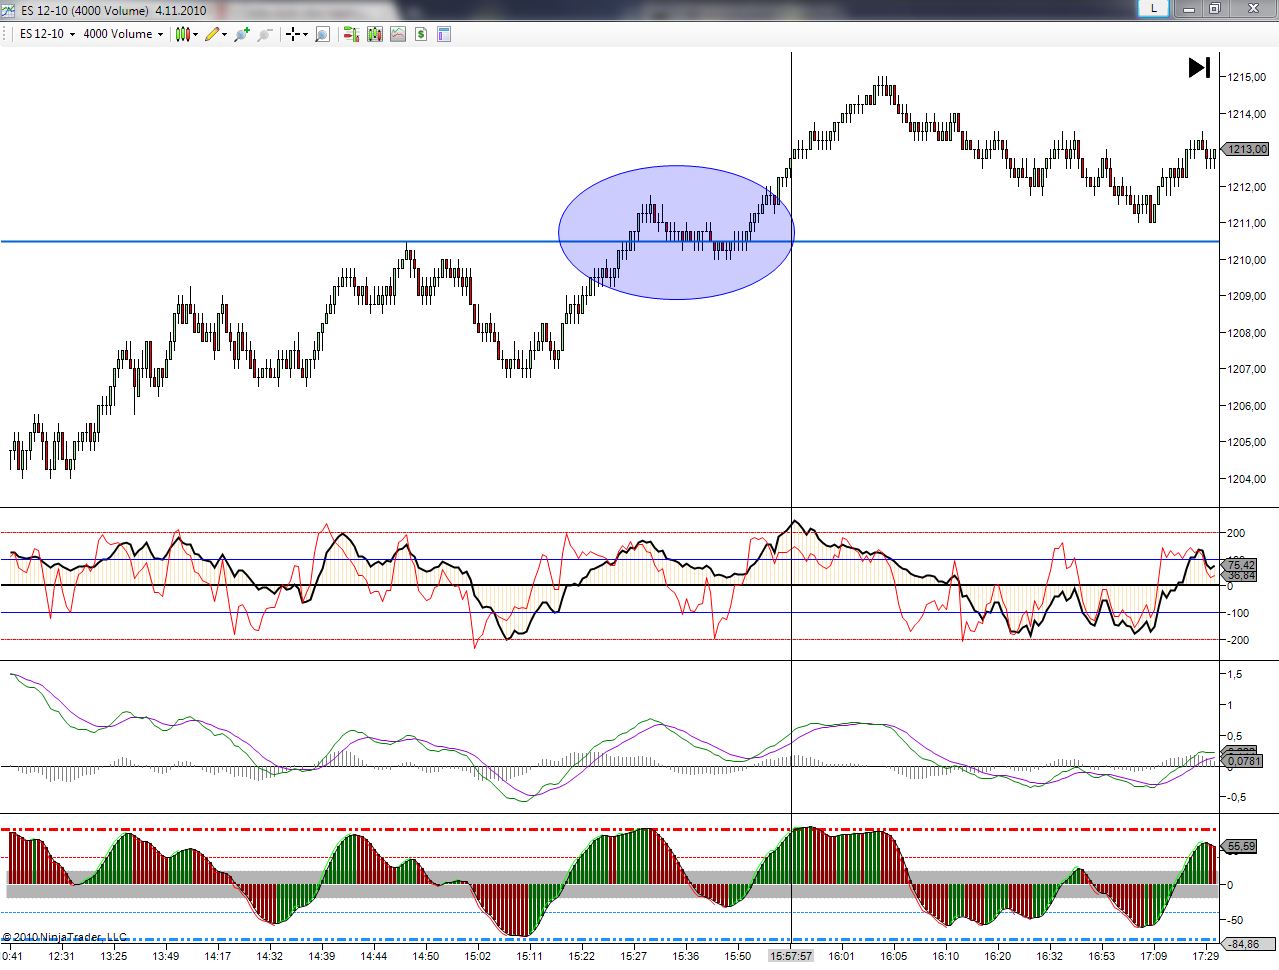Click the 1204,00 price axis label
Screen dimensions: 1279x970
tap(1246, 478)
